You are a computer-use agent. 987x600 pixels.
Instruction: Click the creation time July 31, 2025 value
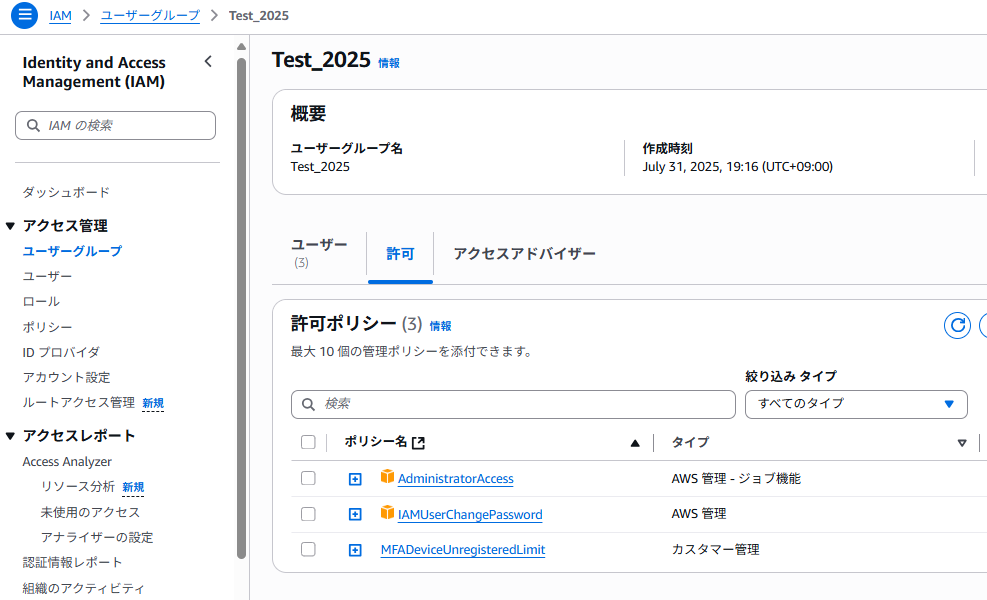click(x=737, y=167)
